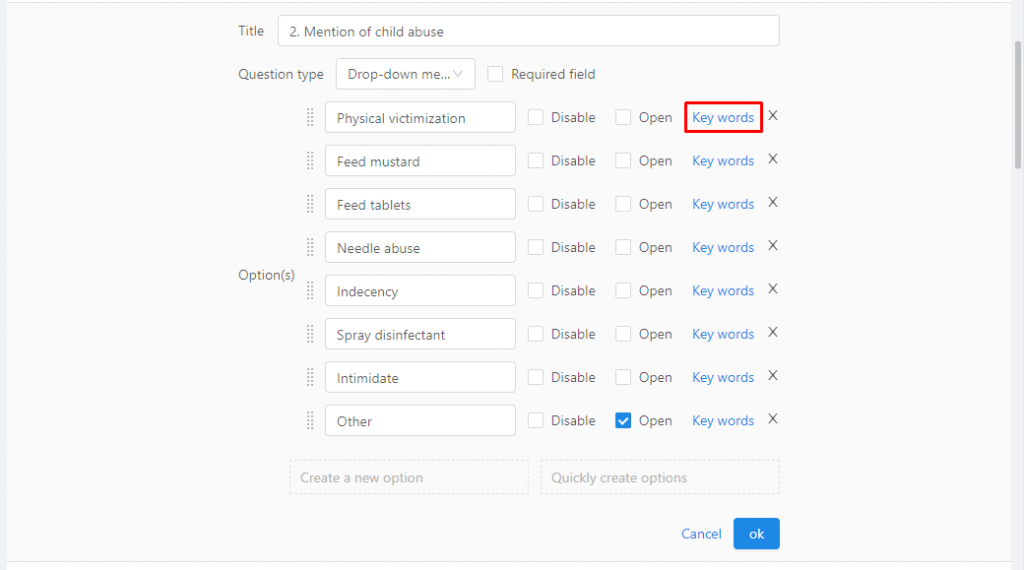Click the Quickly create options box

click(x=660, y=477)
